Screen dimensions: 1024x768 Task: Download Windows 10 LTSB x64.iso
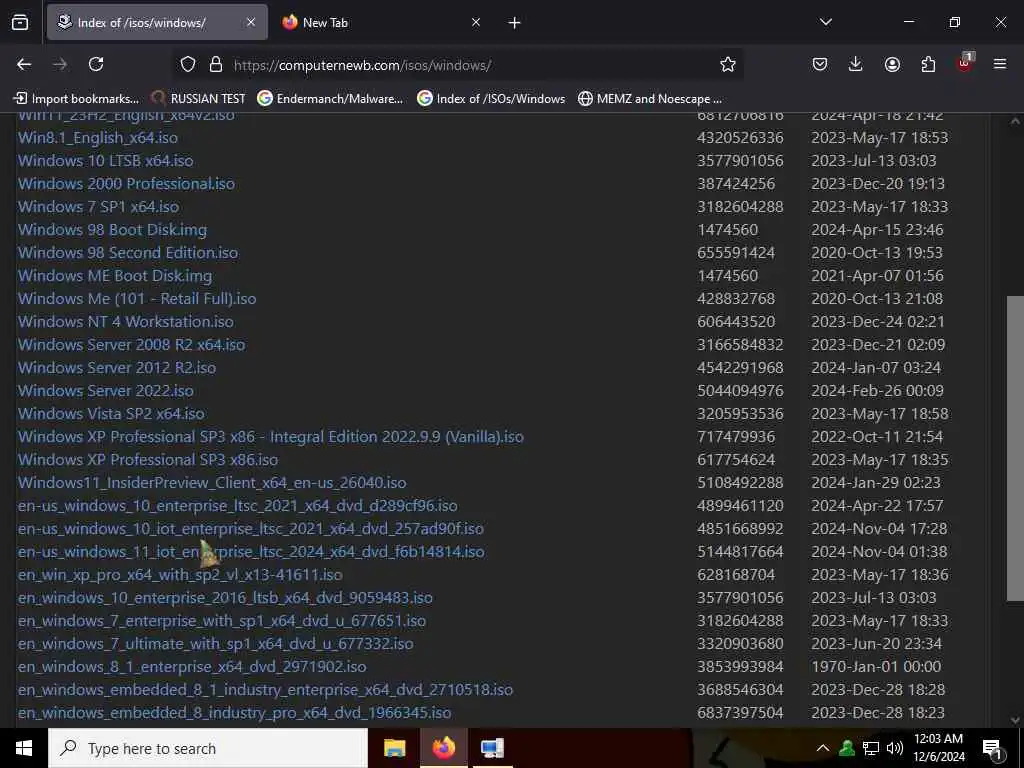[105, 161]
